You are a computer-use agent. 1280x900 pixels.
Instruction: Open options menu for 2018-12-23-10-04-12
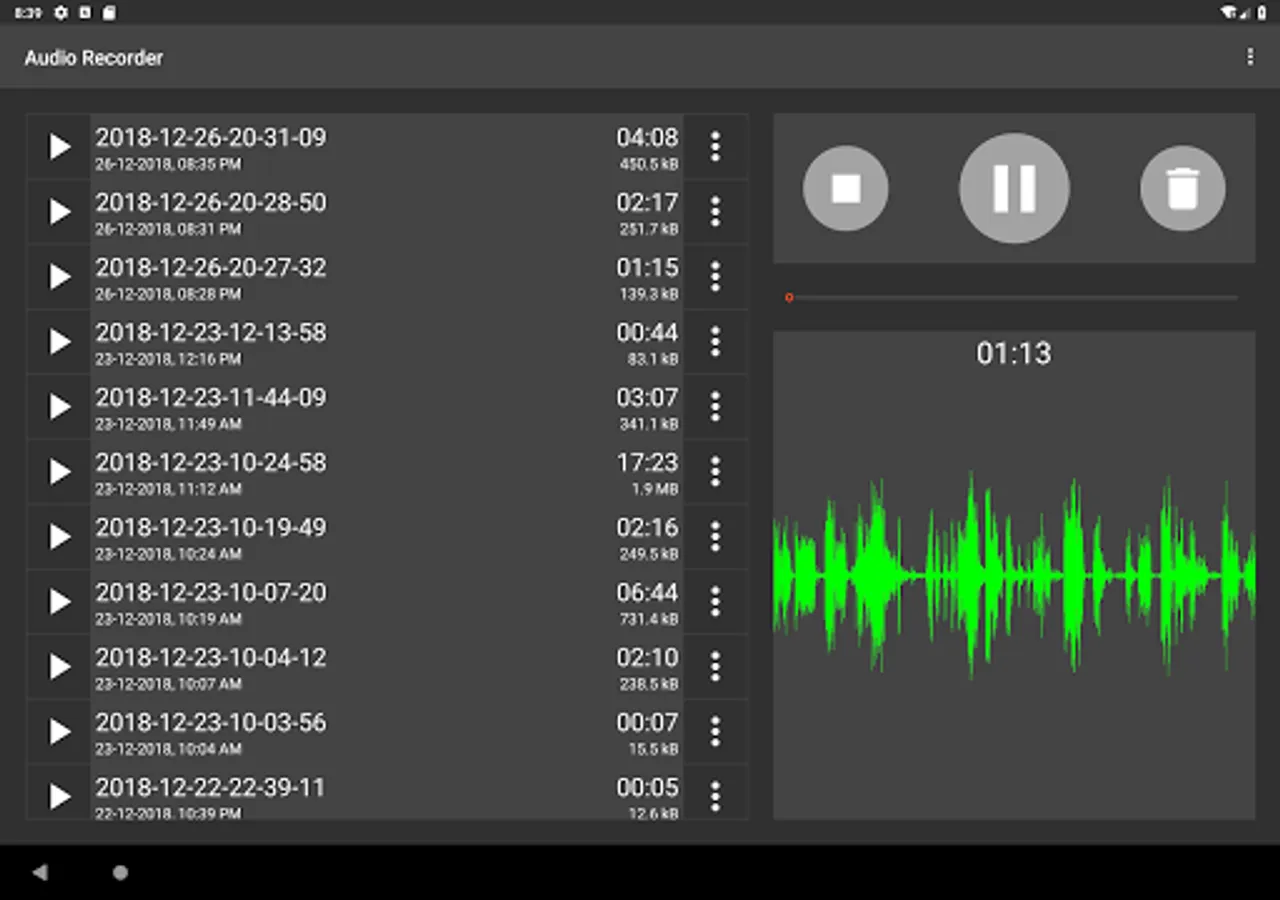(715, 667)
